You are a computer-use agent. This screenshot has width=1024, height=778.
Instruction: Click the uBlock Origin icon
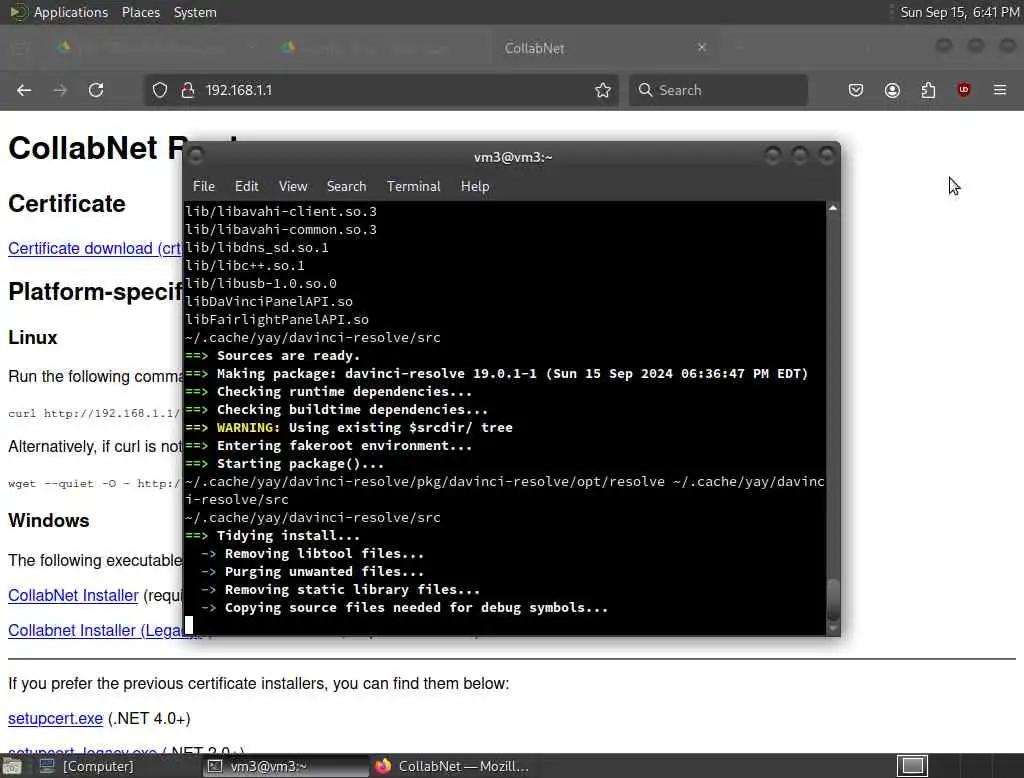[x=964, y=90]
